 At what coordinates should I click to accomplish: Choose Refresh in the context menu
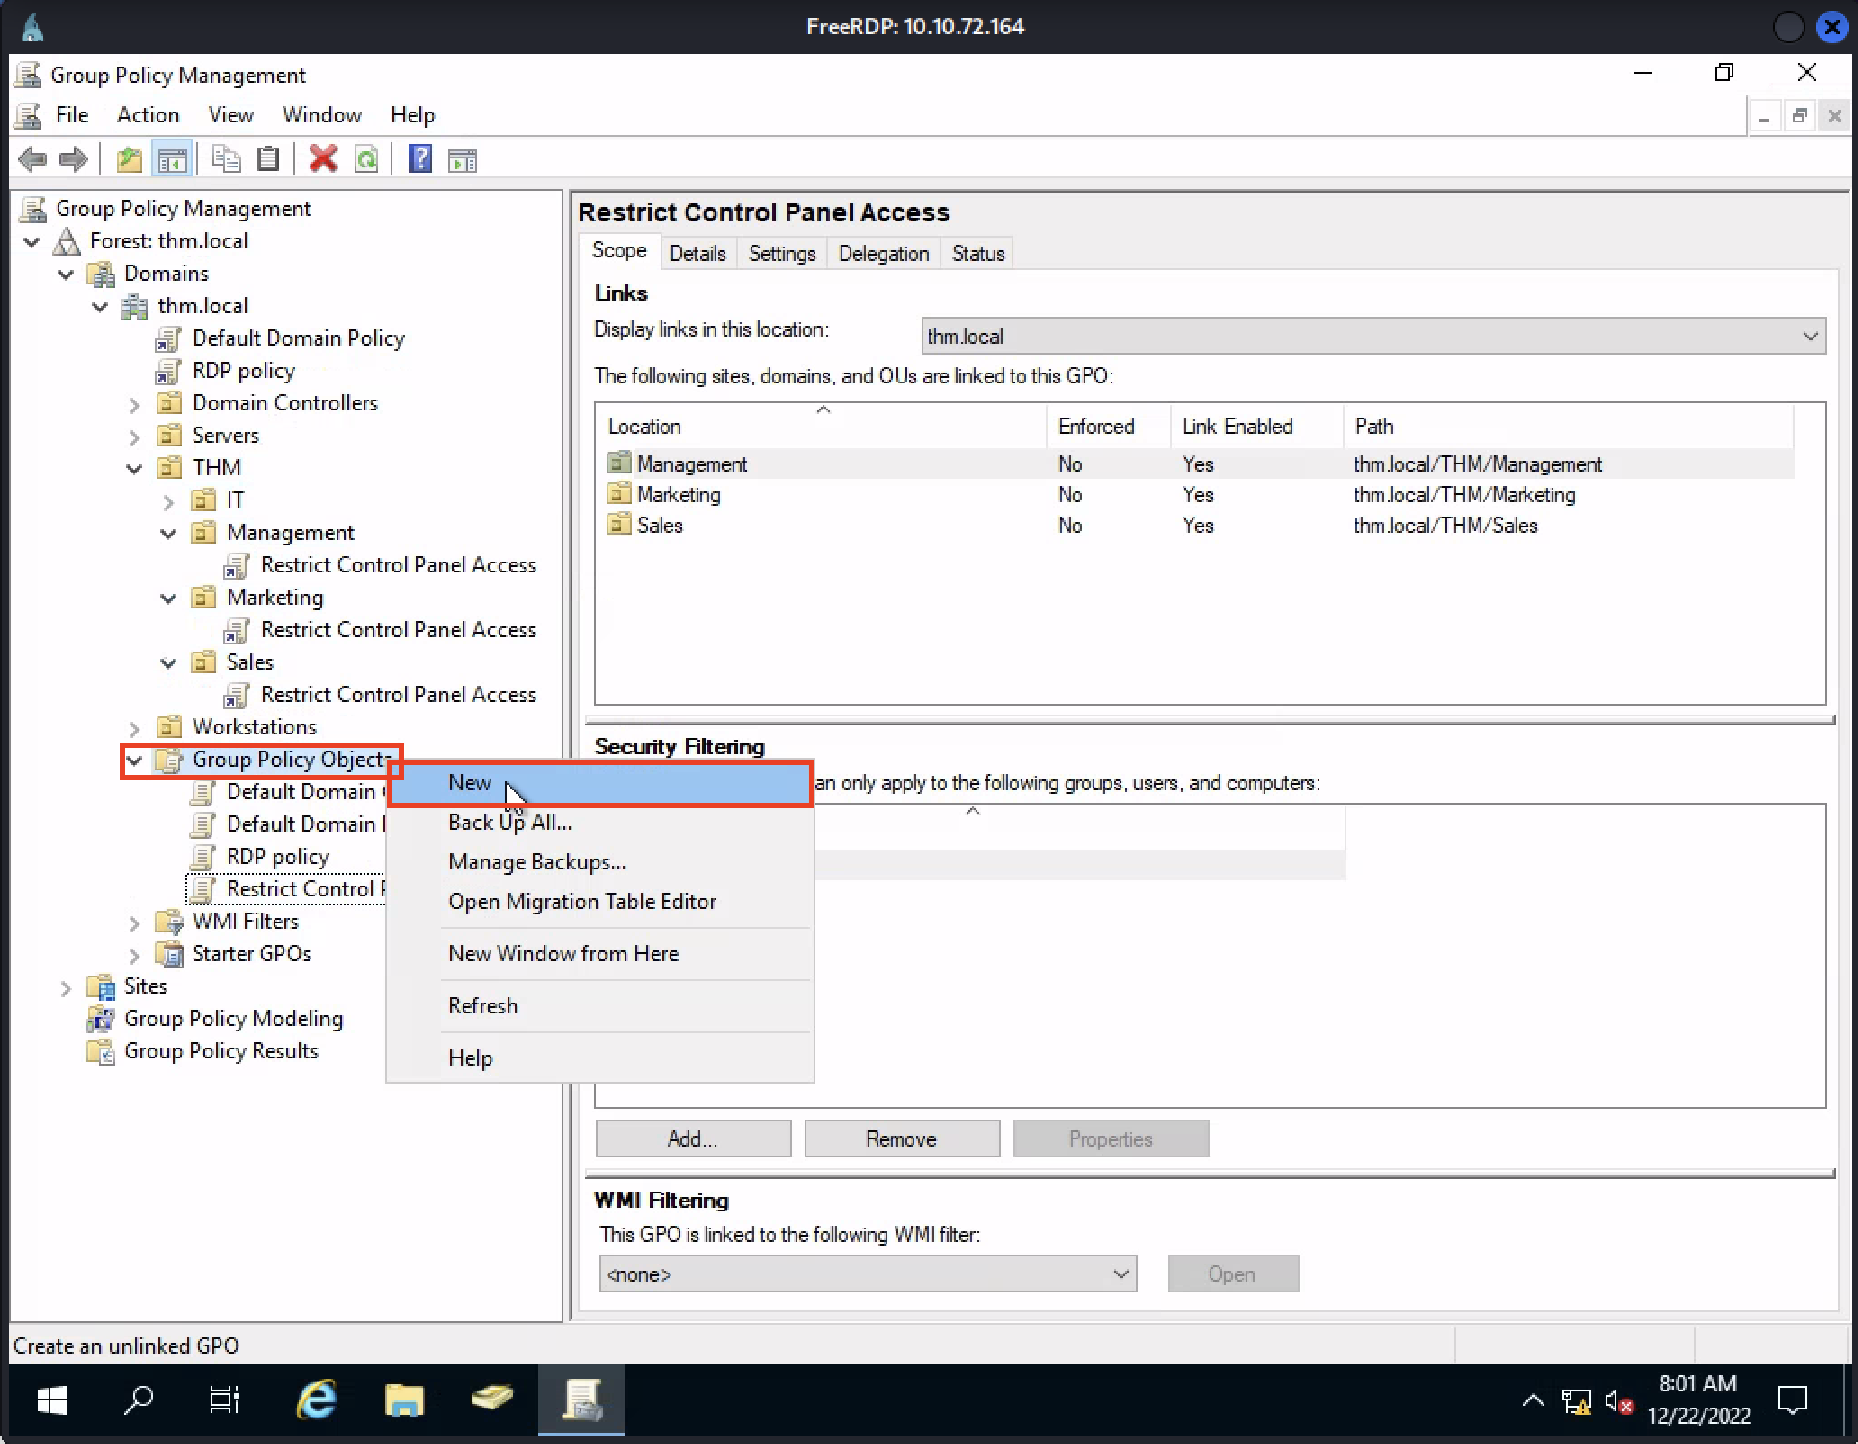point(600,1006)
